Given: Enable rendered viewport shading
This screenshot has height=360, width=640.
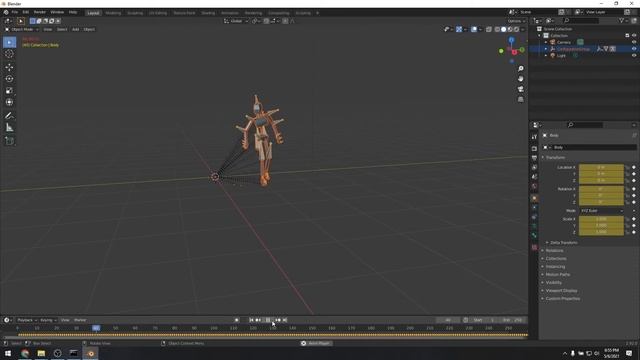Looking at the screenshot, I should (x=517, y=29).
